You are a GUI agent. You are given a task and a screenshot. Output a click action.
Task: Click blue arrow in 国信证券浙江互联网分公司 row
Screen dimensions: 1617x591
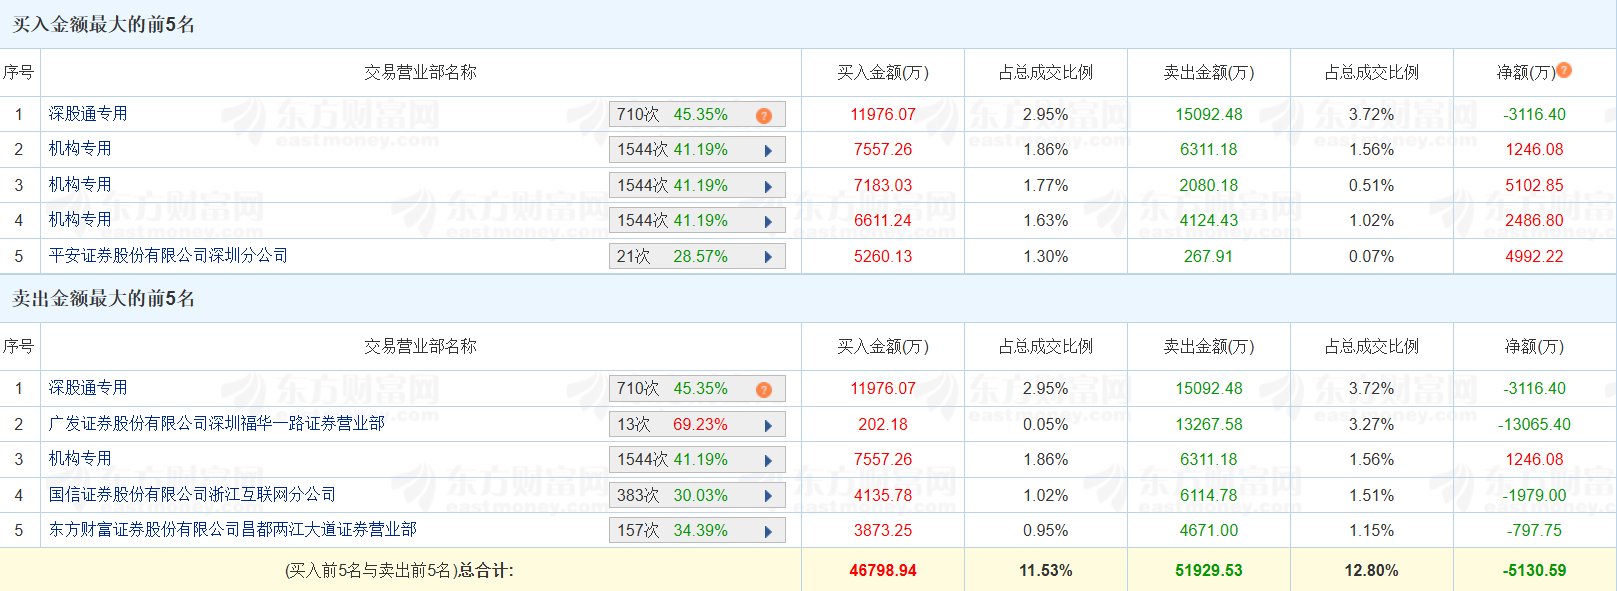(x=768, y=496)
